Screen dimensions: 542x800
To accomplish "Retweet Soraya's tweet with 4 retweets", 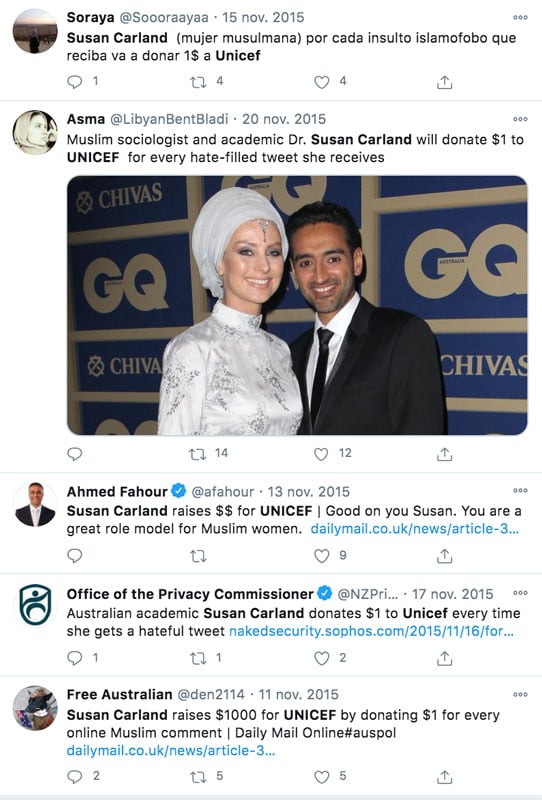I will coord(198,82).
